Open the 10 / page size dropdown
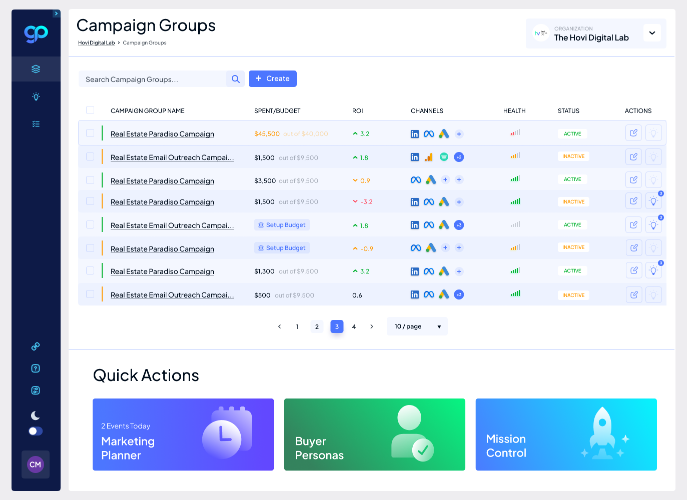The image size is (687, 500). click(417, 326)
